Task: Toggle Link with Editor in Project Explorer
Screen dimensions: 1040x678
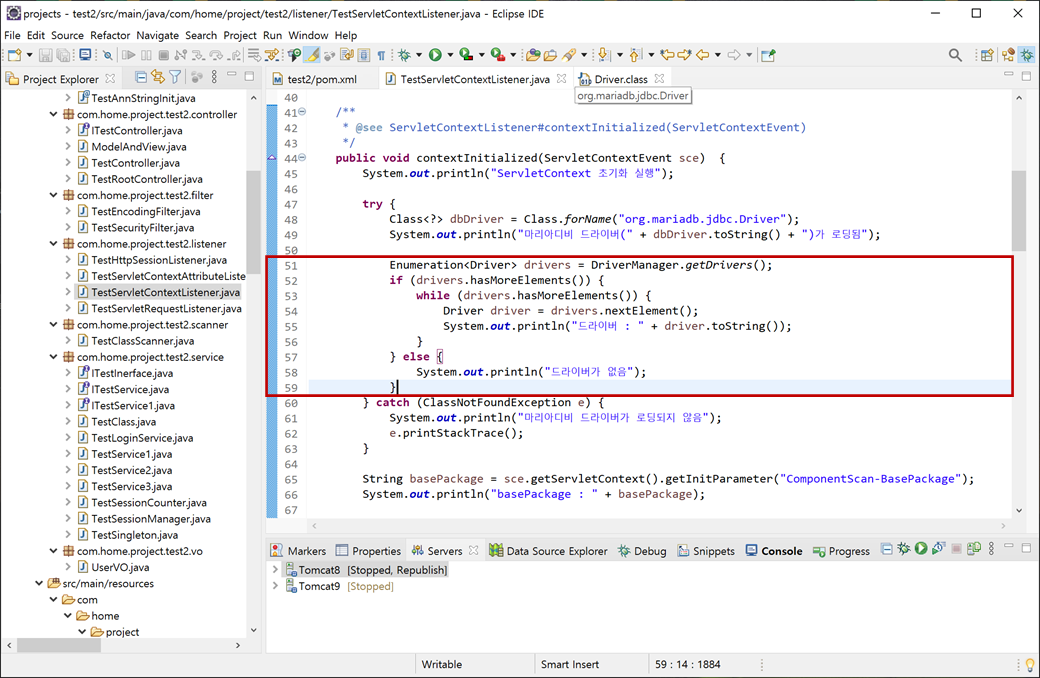Action: [x=158, y=77]
